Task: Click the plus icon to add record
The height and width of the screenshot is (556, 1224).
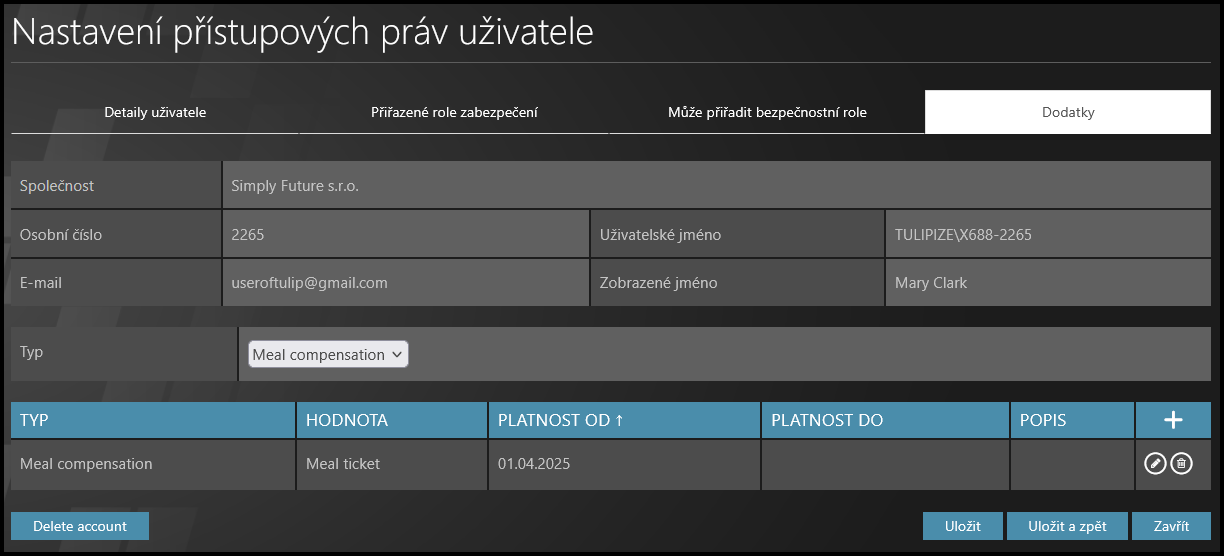Action: tap(1173, 420)
